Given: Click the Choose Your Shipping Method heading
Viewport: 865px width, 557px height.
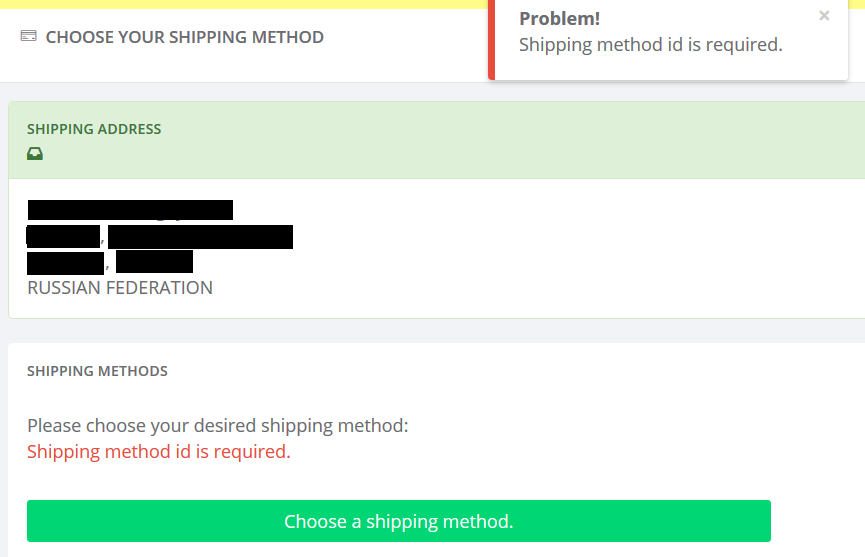Looking at the screenshot, I should [x=185, y=37].
